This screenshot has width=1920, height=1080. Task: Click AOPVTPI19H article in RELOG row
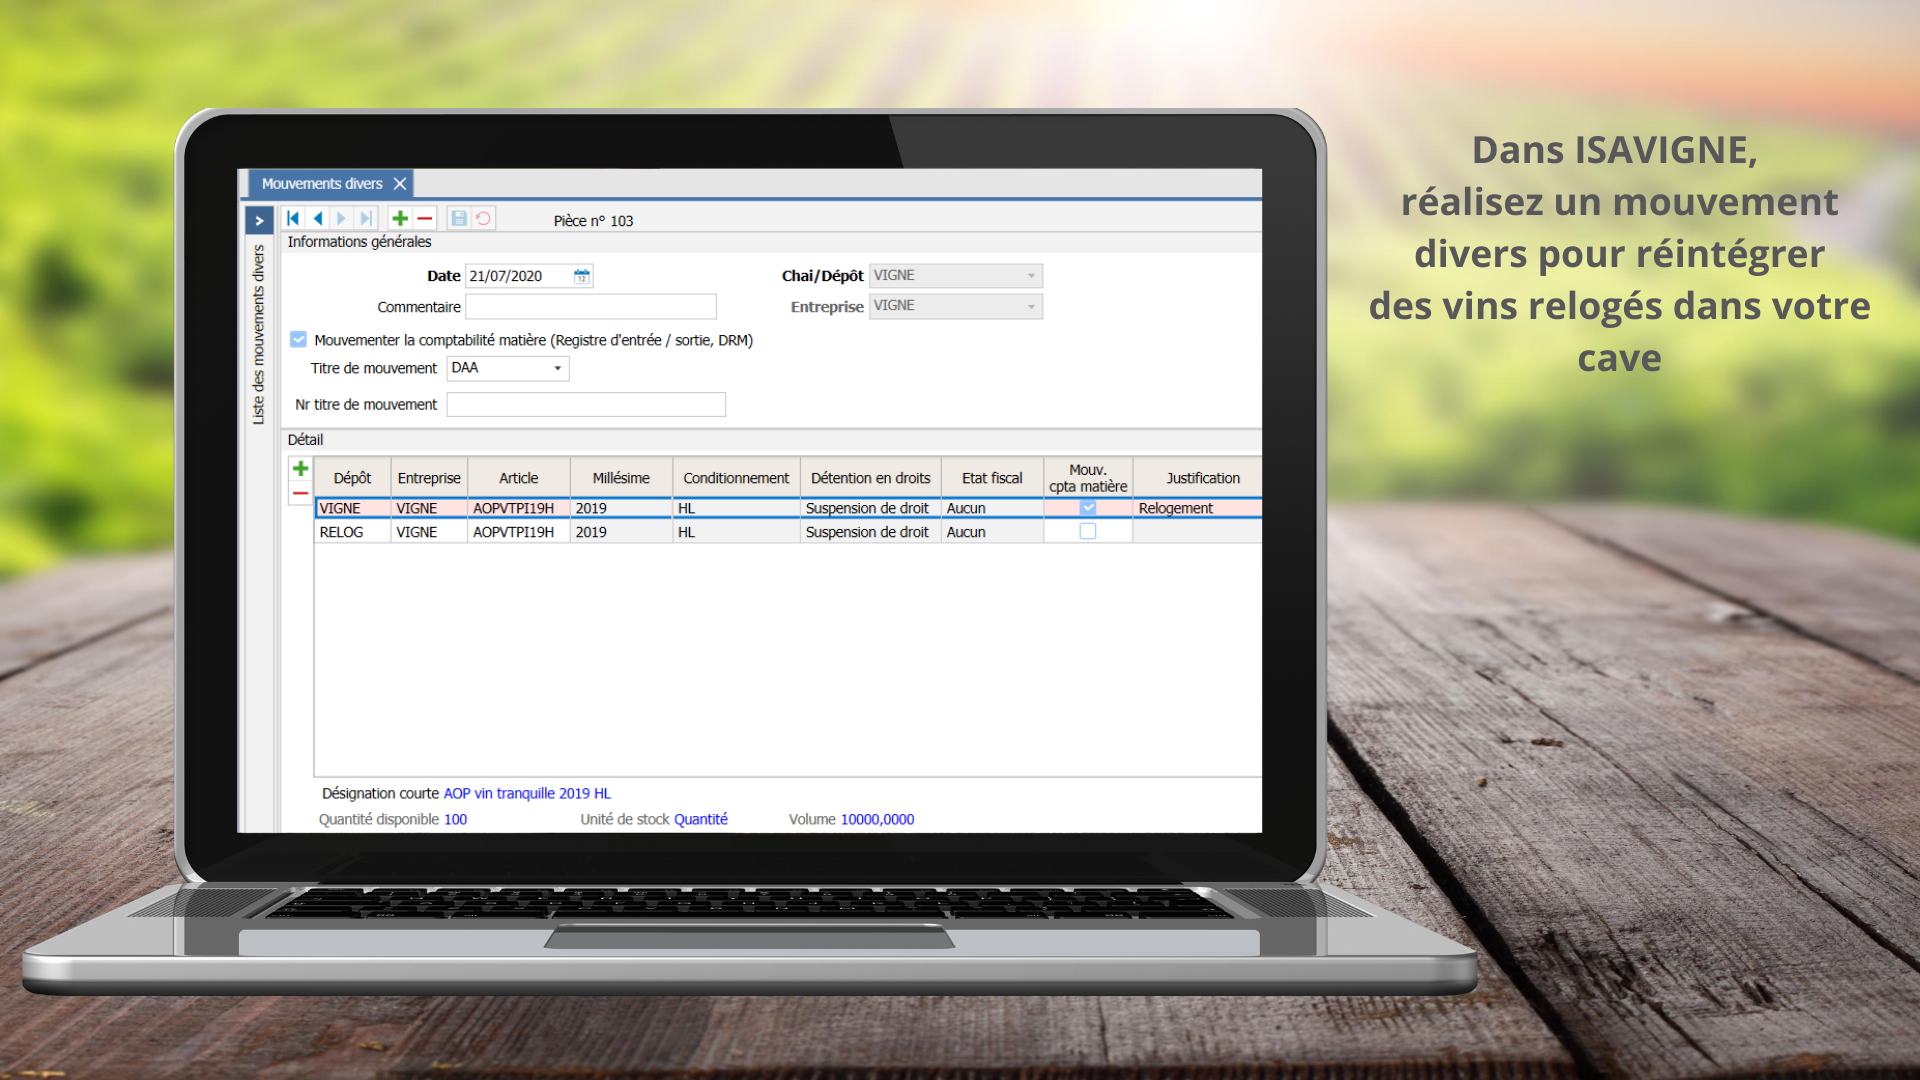[x=519, y=532]
